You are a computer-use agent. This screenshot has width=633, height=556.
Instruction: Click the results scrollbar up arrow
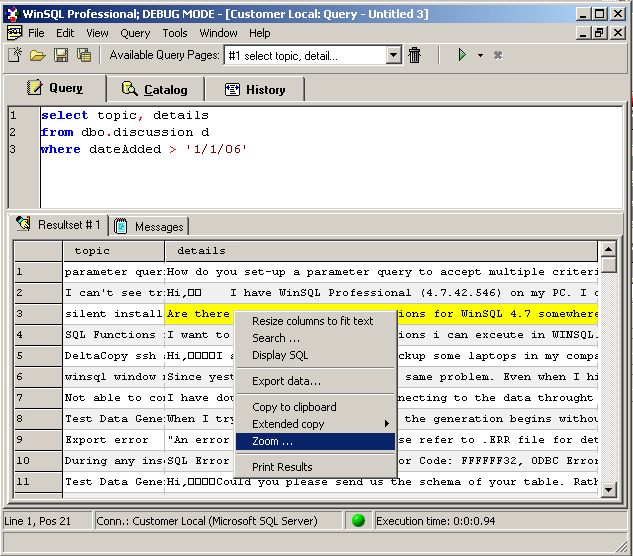point(608,249)
